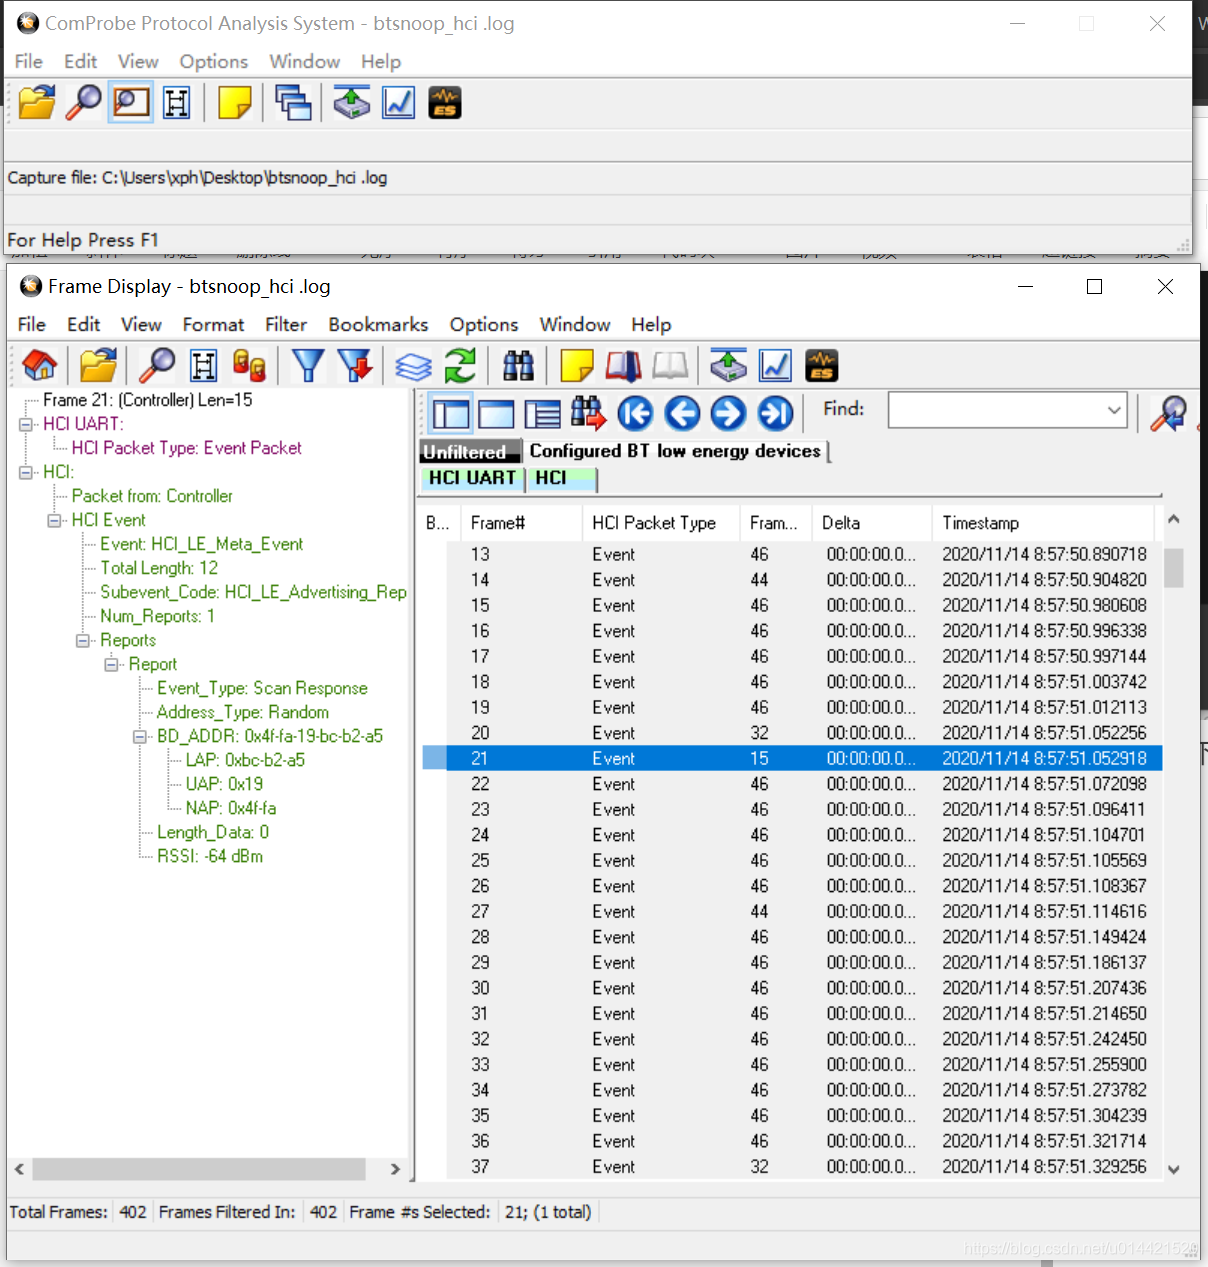This screenshot has width=1208, height=1267.
Task: Collapse the HCI UART tree node
Action: (26, 424)
